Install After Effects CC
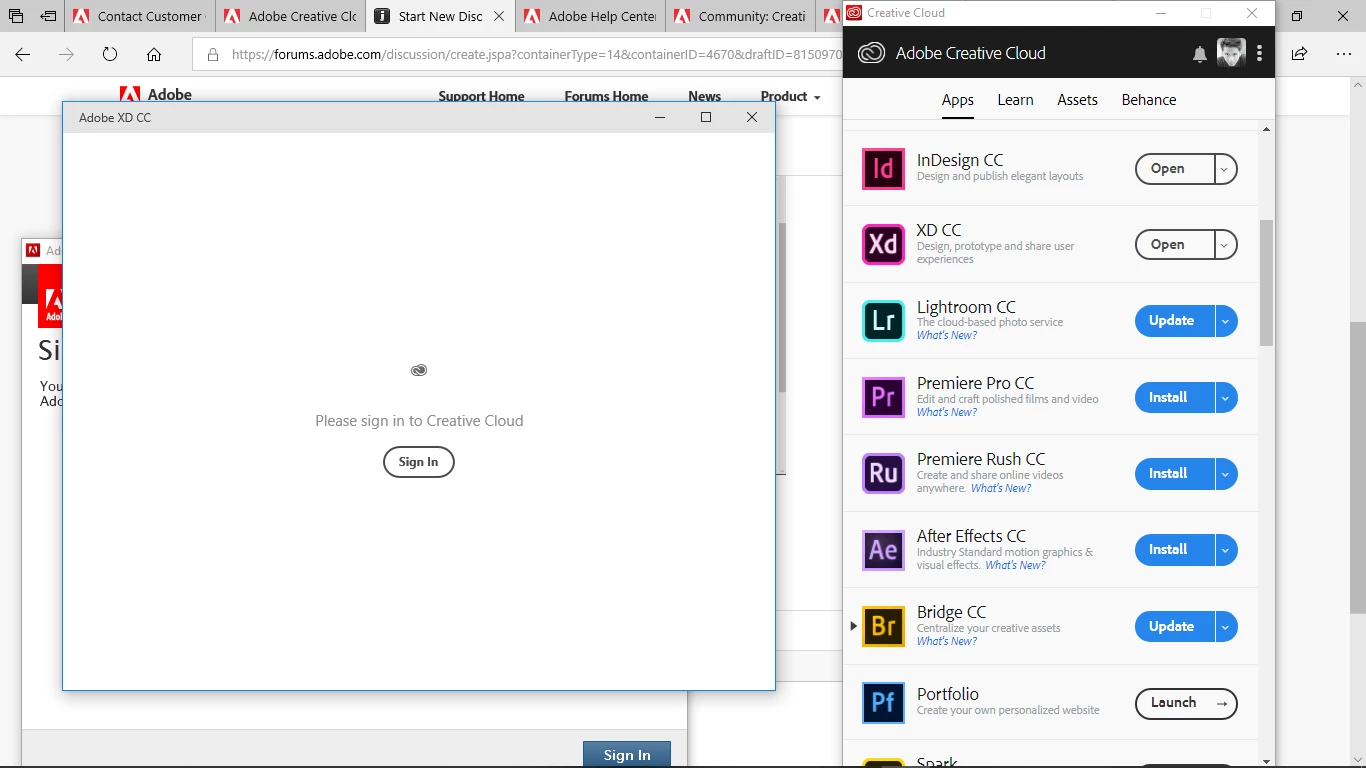The image size is (1366, 768). coord(1175,550)
